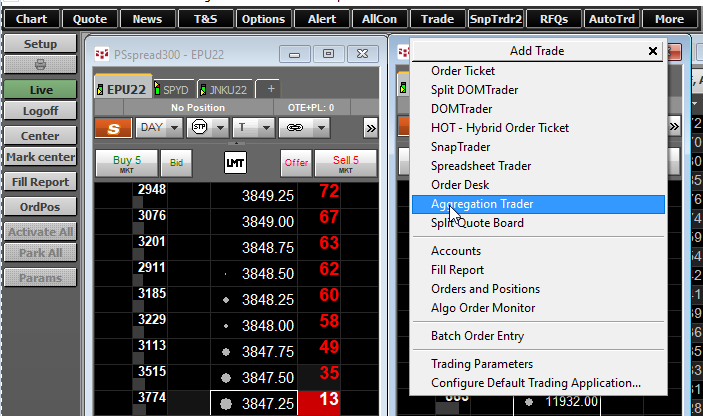Choose Algo Order Monitor menu entry
The height and width of the screenshot is (416, 703).
[483, 308]
